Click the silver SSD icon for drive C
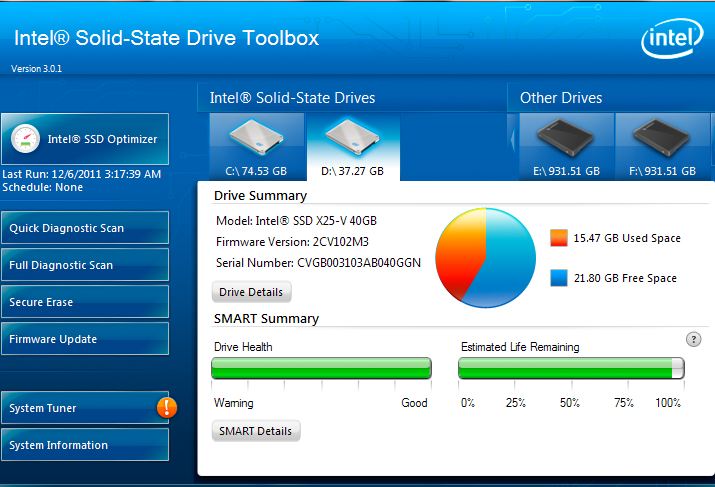This screenshot has width=715, height=487. 257,136
